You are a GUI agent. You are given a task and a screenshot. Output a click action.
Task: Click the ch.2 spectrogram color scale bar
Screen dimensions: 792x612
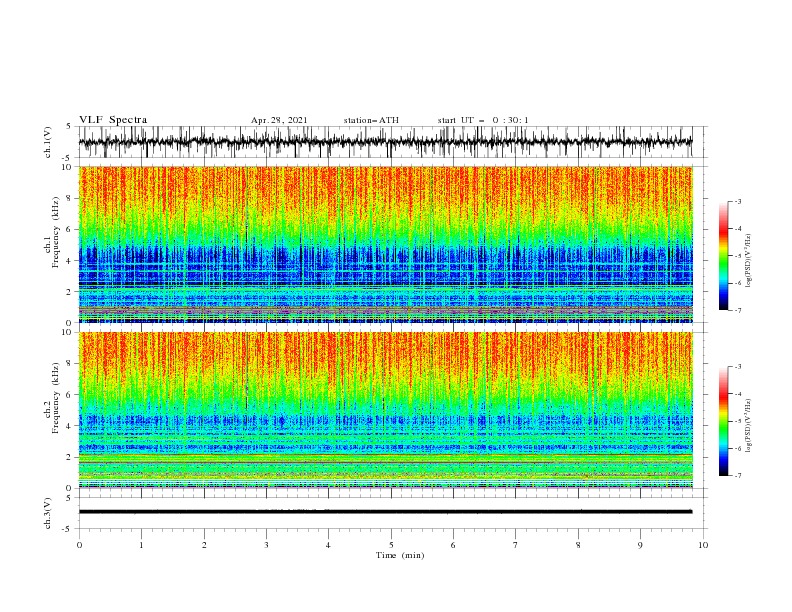click(723, 421)
